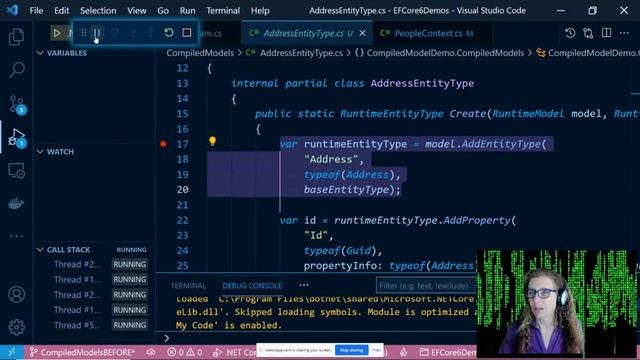
Task: Select the first Thread #2 row in call stack
Action: click(94, 264)
